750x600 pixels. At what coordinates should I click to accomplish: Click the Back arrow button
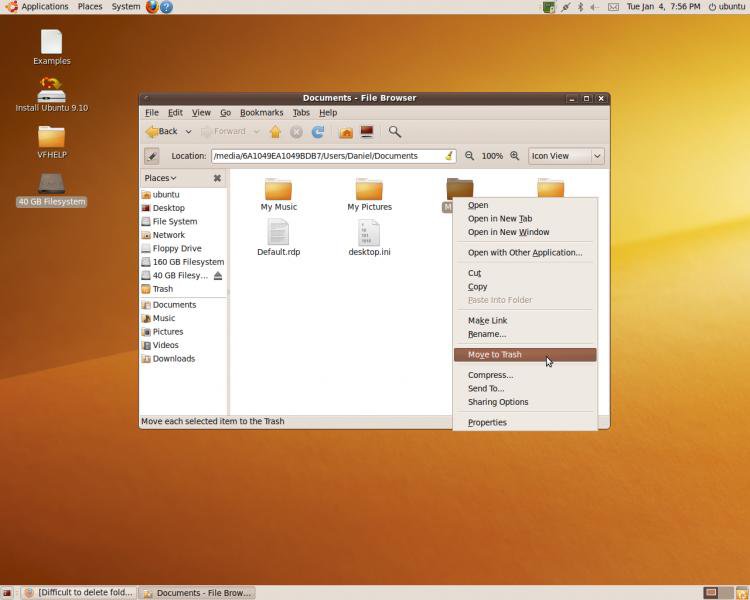(x=161, y=132)
